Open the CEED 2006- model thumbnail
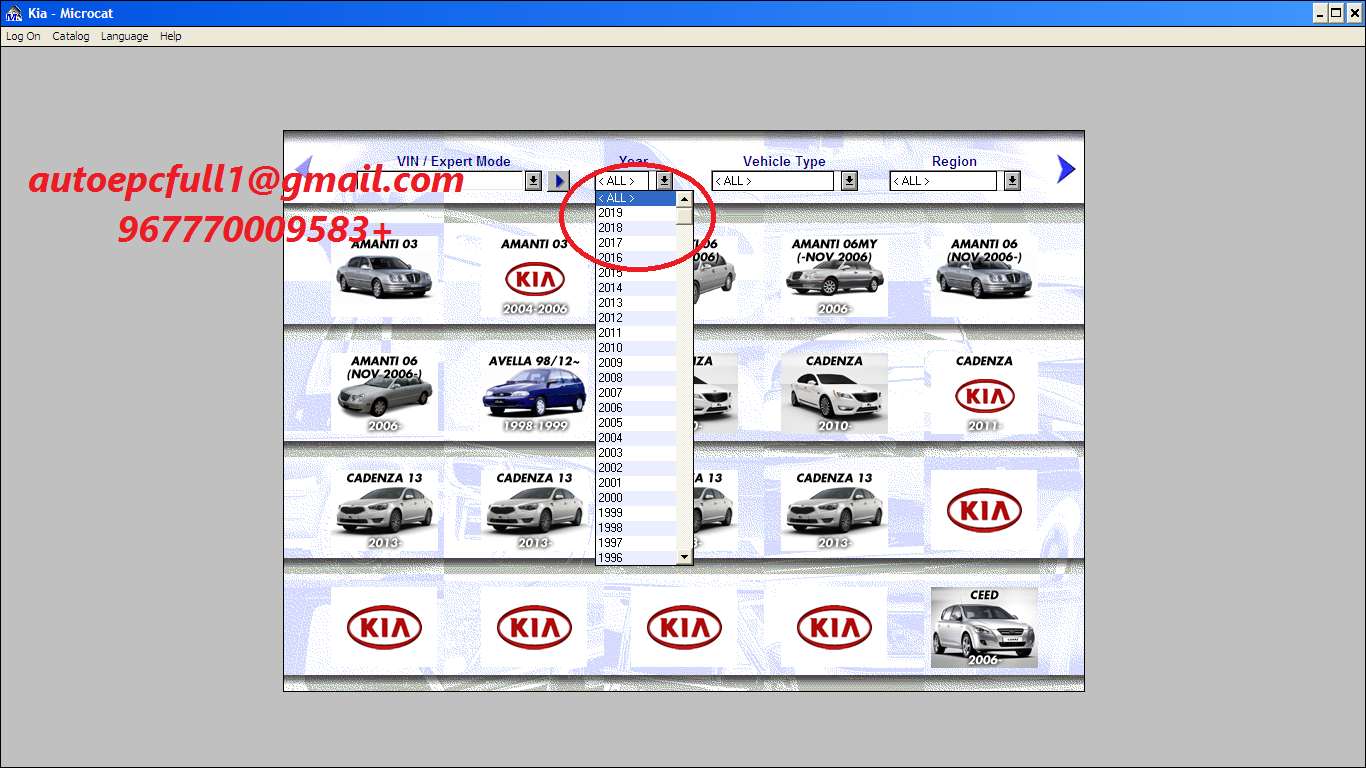The image size is (1366, 768). point(984,627)
